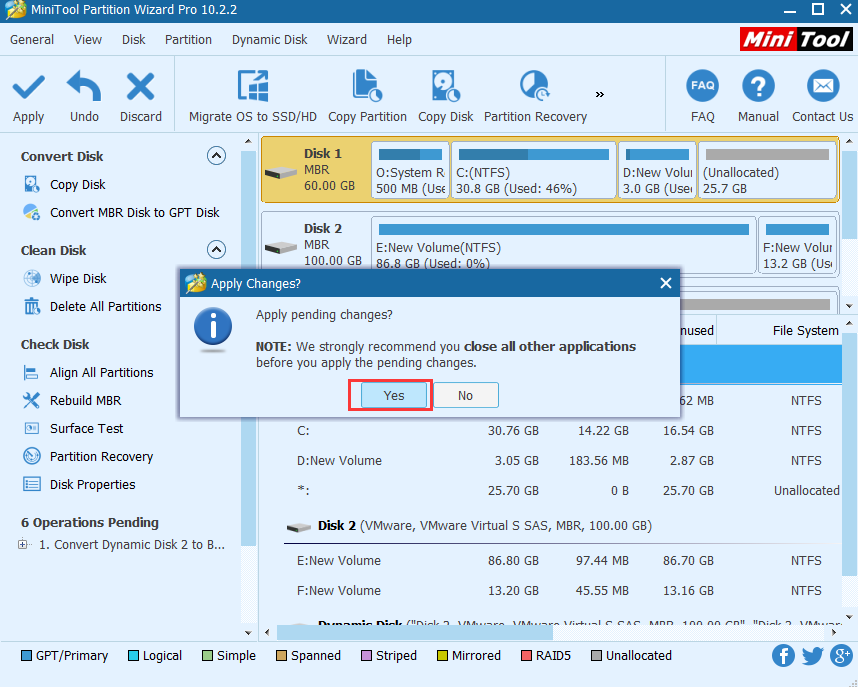Open the FAQ page

tap(703, 96)
